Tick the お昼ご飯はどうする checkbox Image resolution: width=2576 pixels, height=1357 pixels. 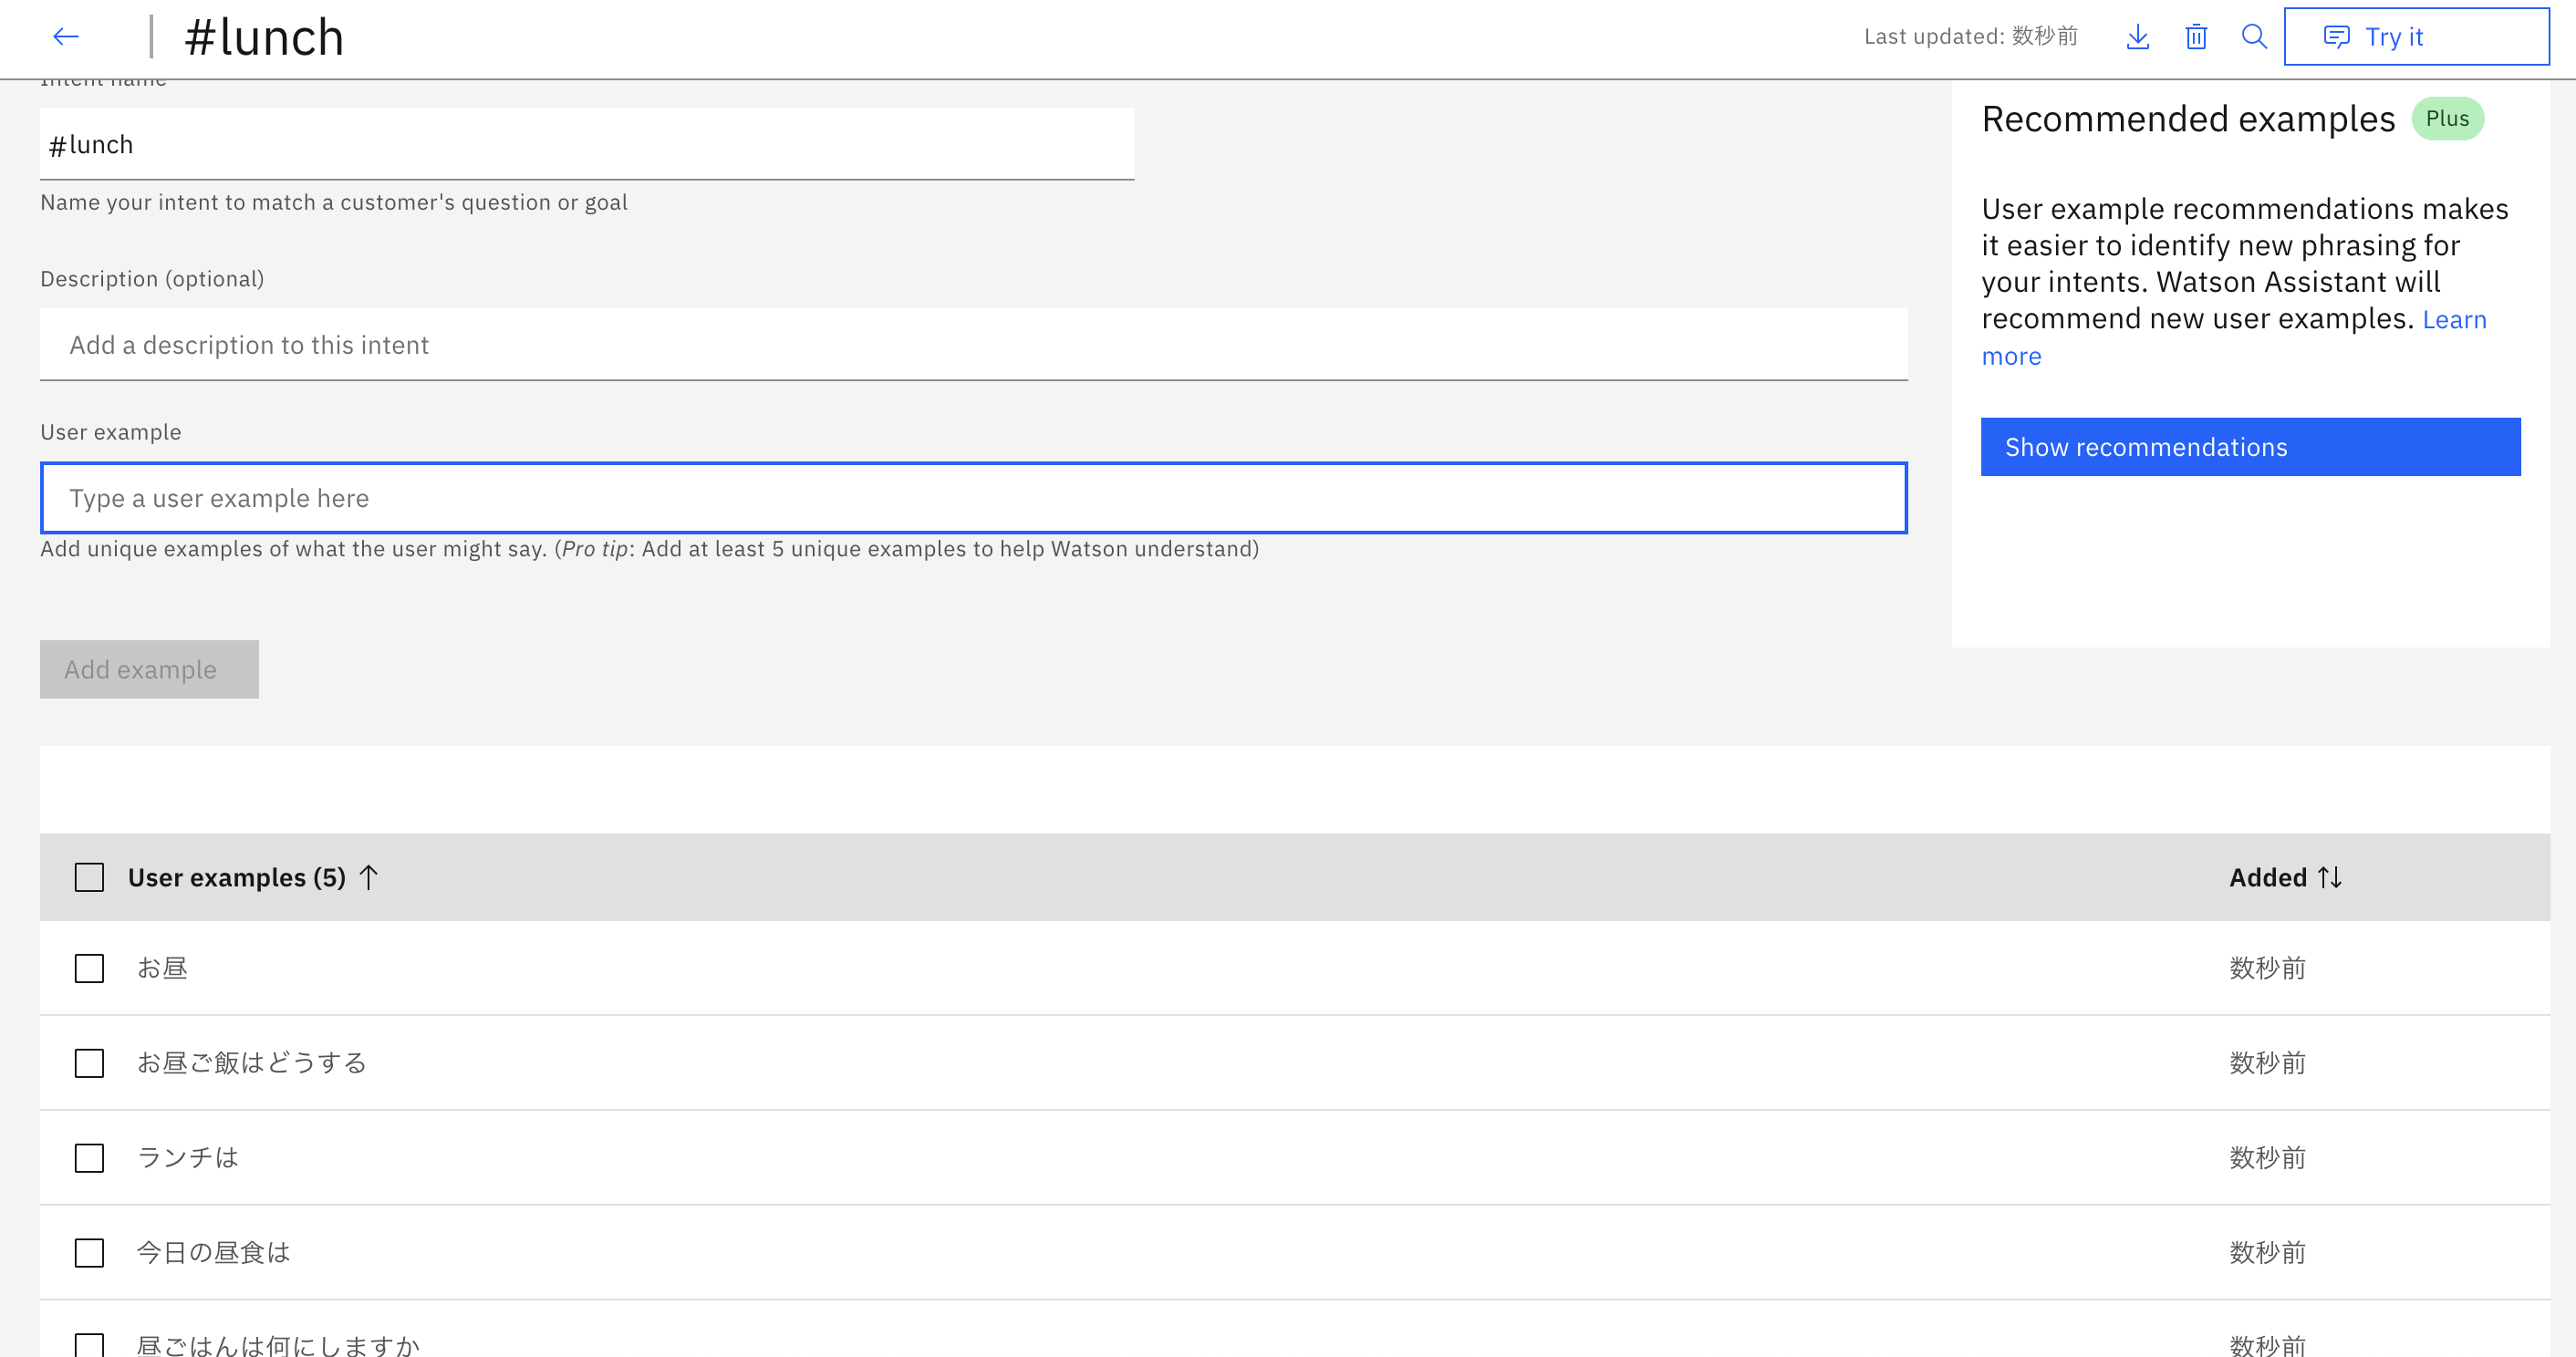89,1063
